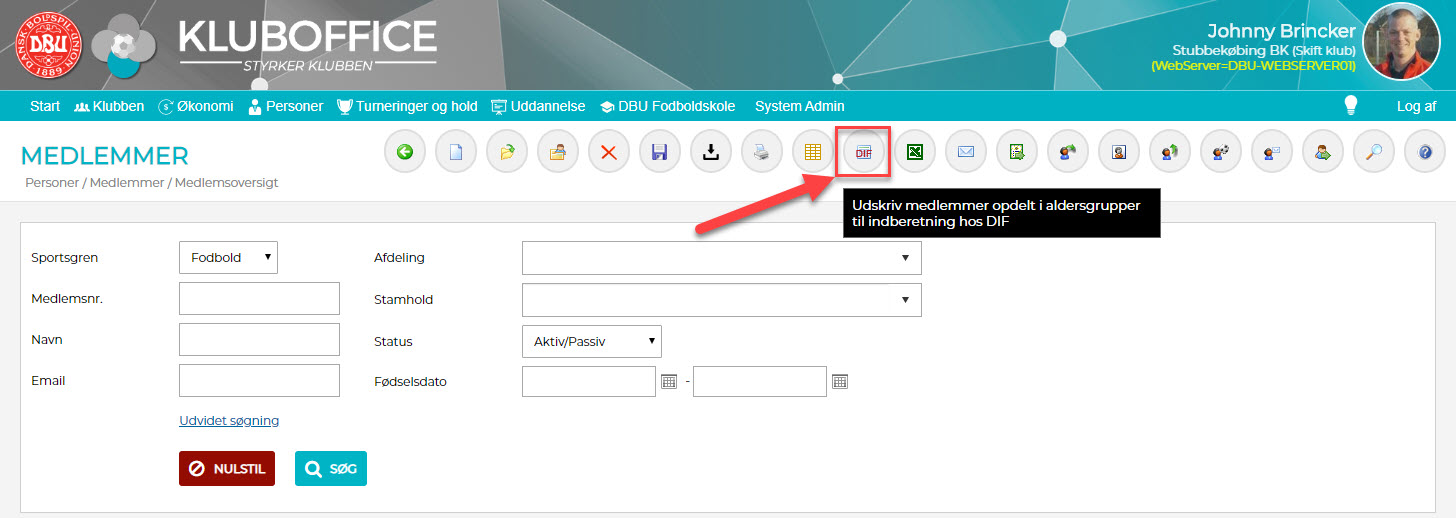
Task: Click the new blank document icon
Action: 456,153
